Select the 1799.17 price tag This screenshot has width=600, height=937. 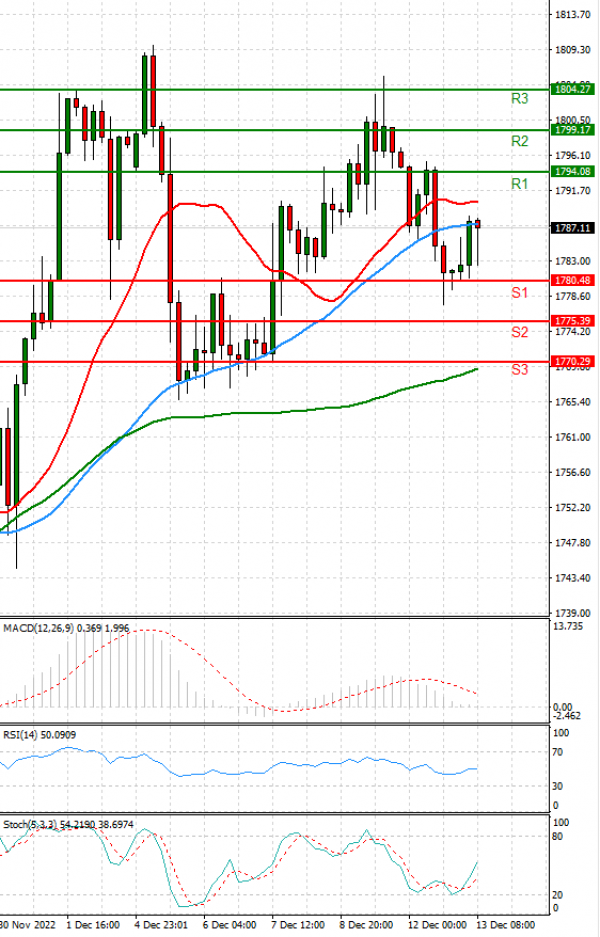(x=572, y=130)
